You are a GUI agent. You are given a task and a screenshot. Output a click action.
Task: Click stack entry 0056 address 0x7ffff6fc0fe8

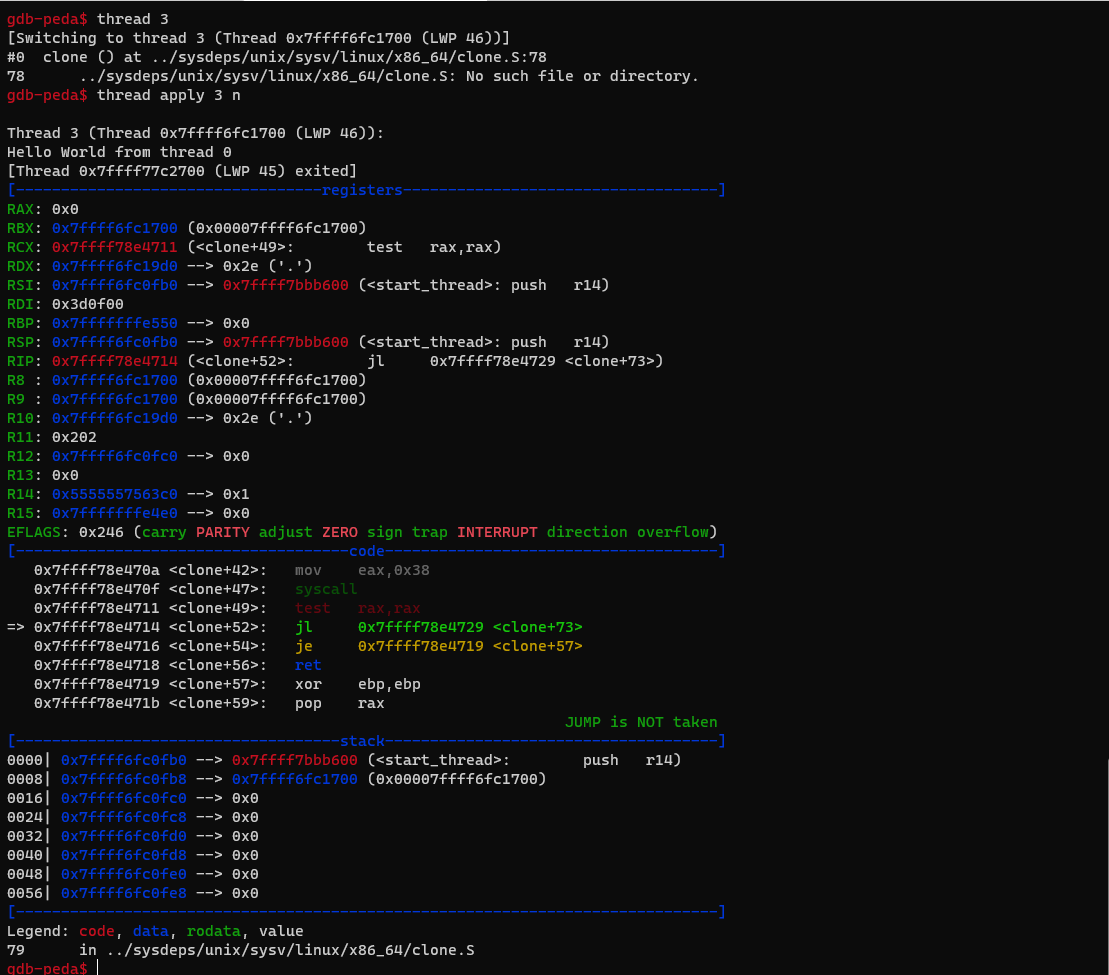pos(124,894)
